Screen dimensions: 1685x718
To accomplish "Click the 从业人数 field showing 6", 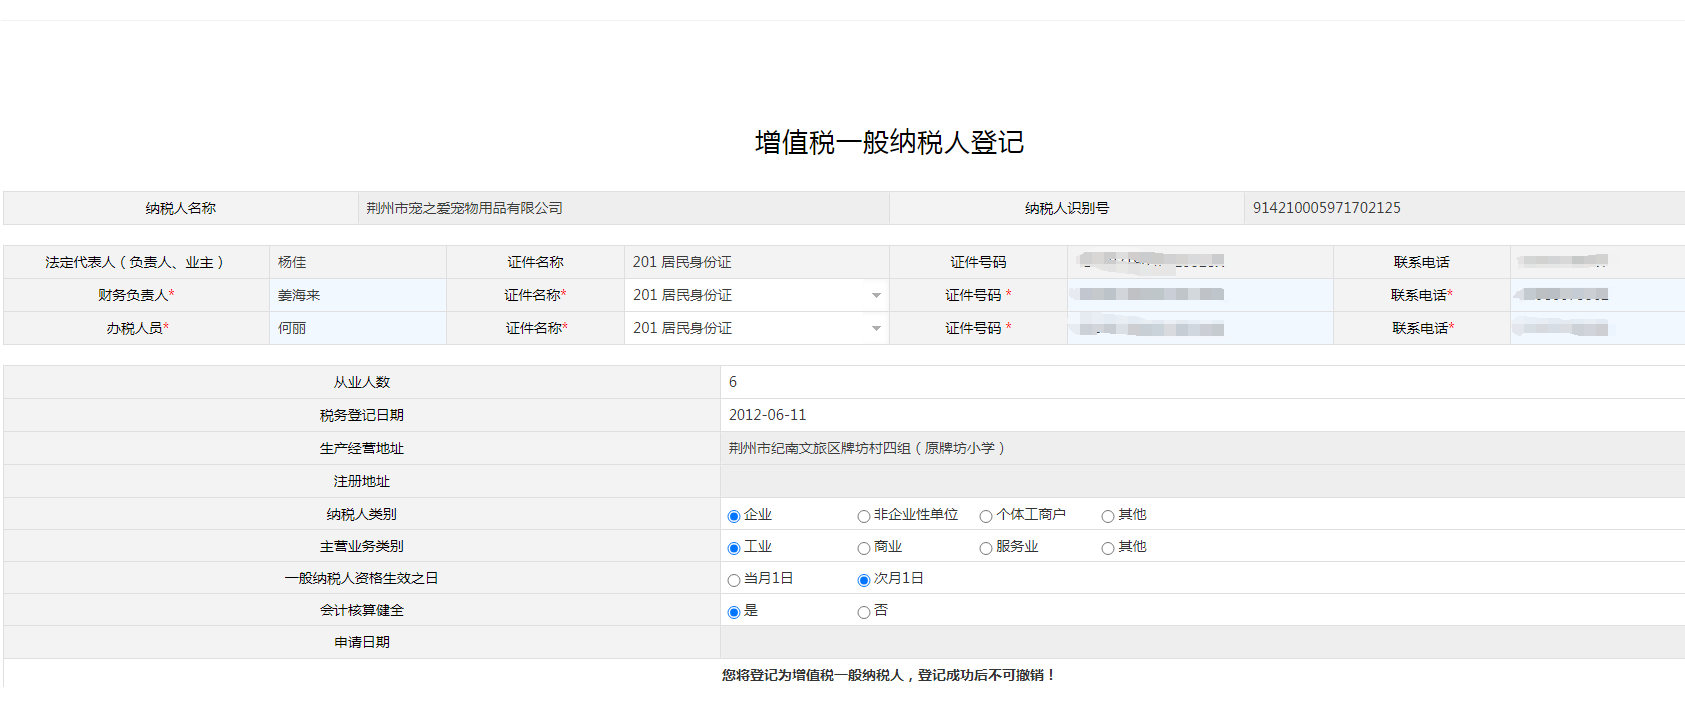I will tap(1200, 382).
